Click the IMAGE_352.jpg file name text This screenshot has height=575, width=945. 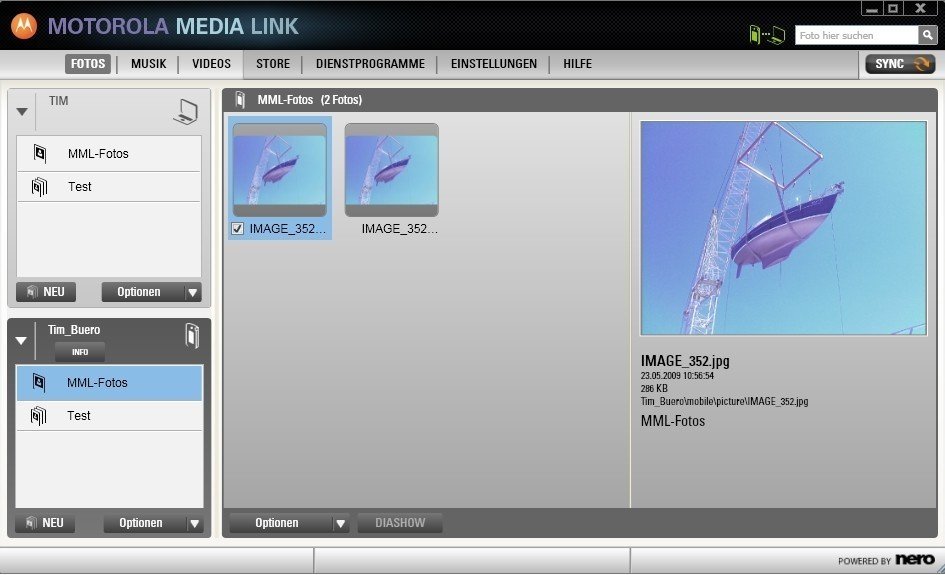point(685,361)
